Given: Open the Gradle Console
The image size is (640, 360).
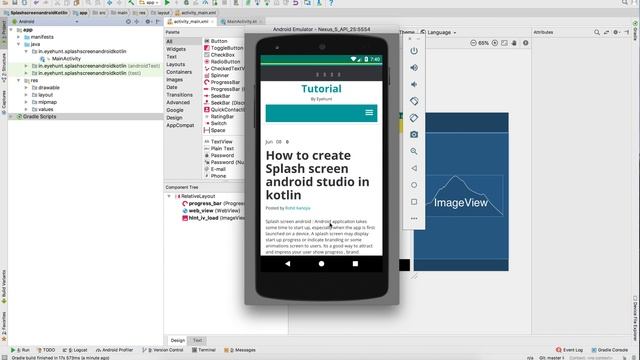Looking at the screenshot, I should click(609, 350).
